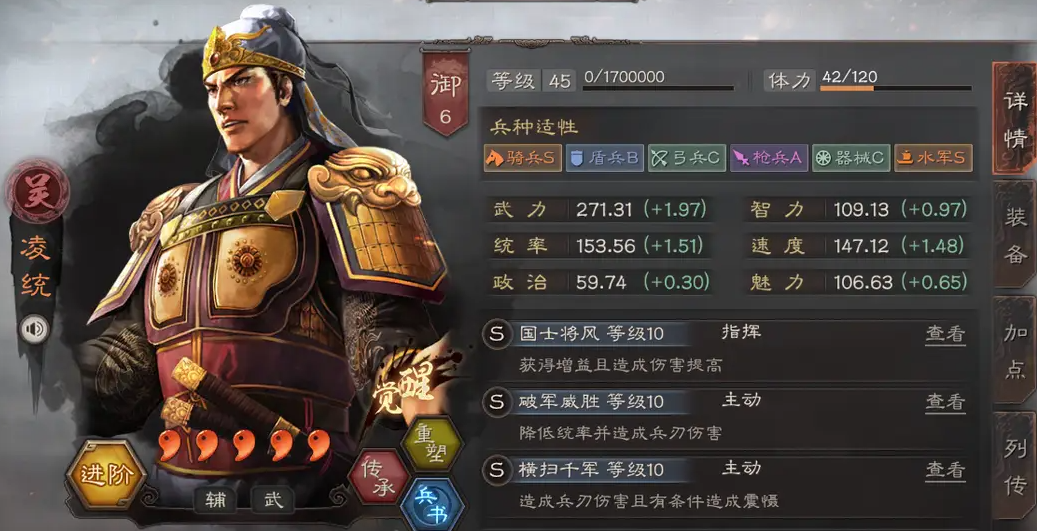Select the 盾兵B shield troop badge
The height and width of the screenshot is (531, 1037).
pyautogui.click(x=604, y=158)
